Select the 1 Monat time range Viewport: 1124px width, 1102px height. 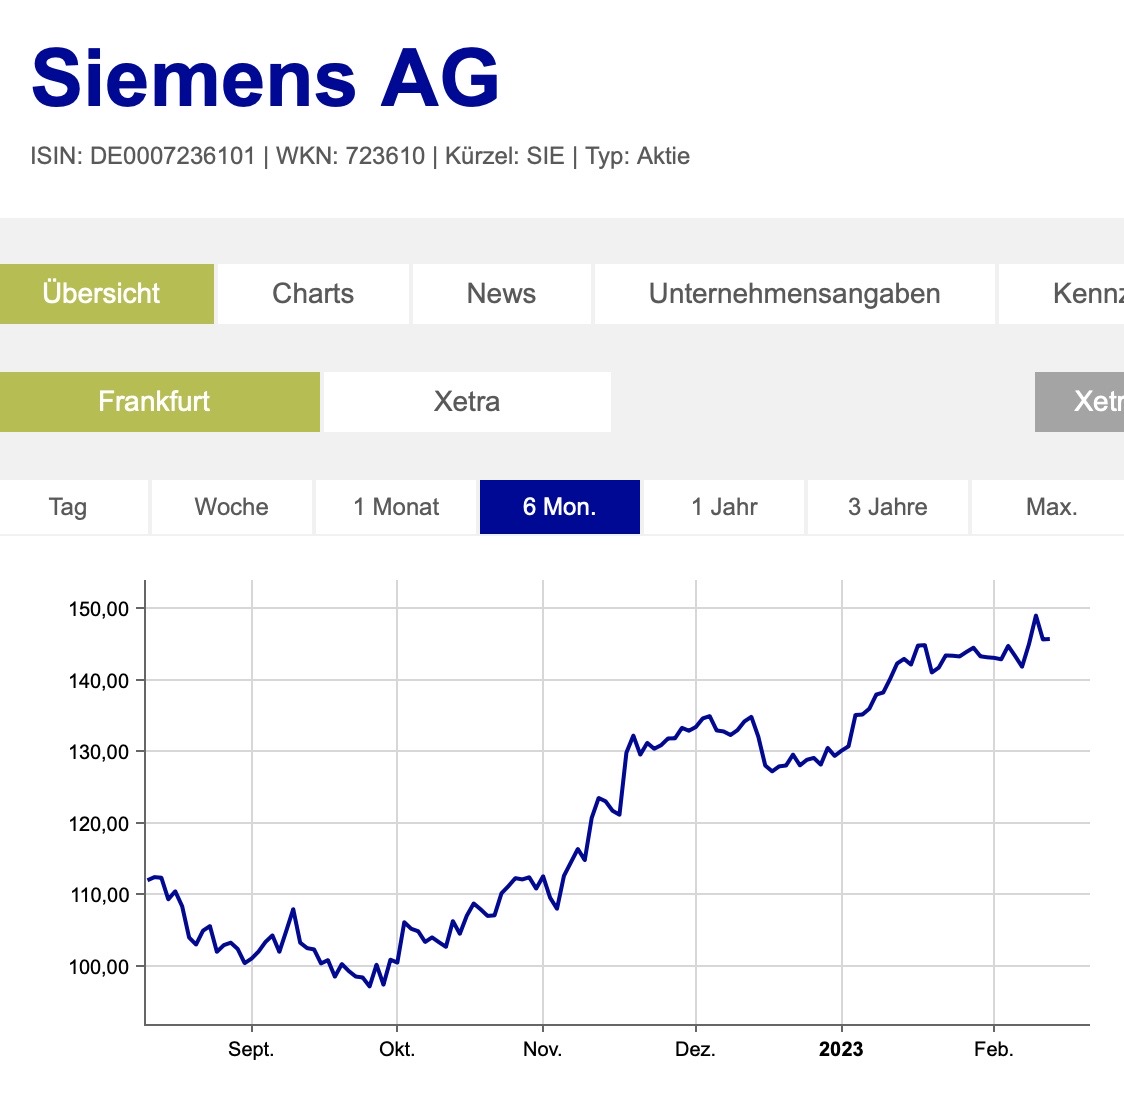(396, 507)
